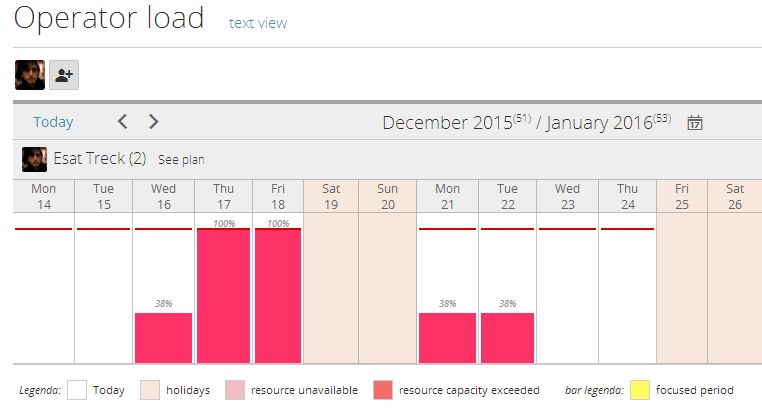
Task: Switch to text view
Action: (257, 23)
